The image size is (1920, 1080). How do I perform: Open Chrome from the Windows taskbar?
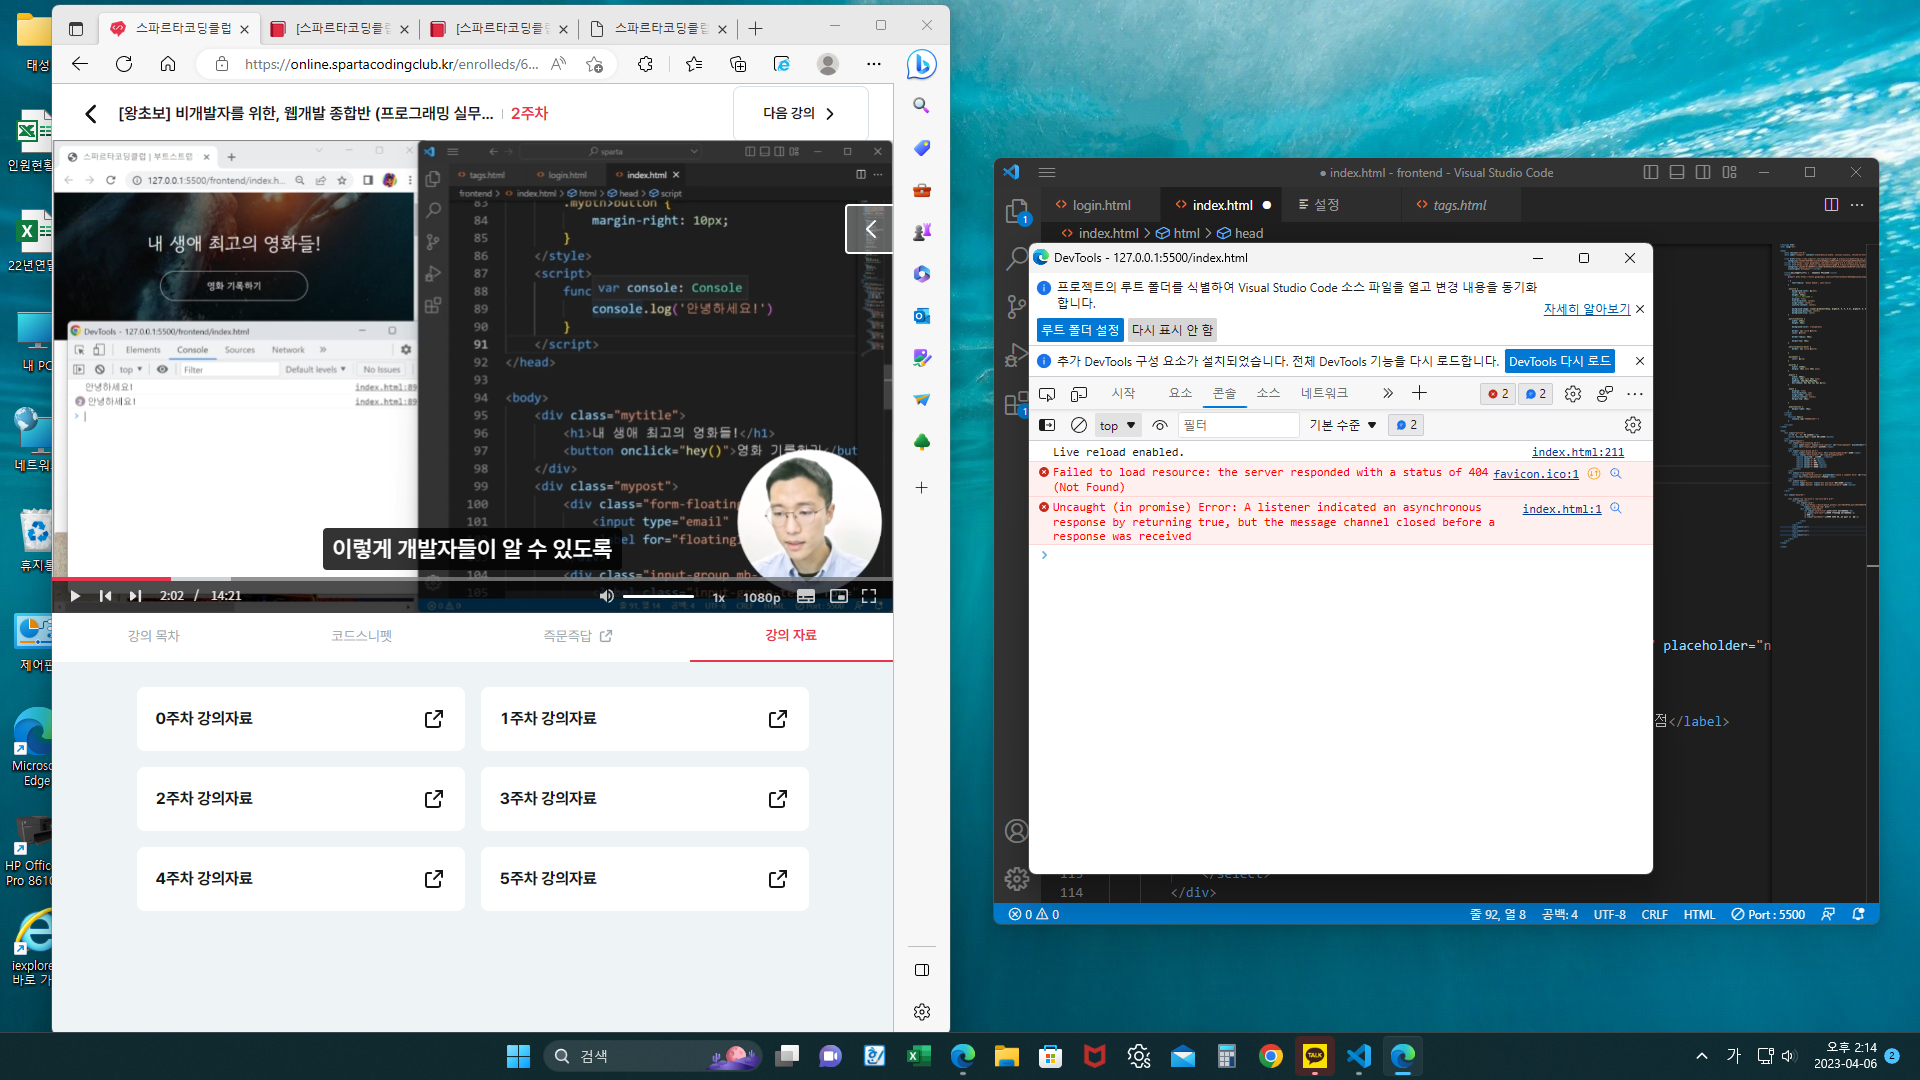point(1271,1056)
